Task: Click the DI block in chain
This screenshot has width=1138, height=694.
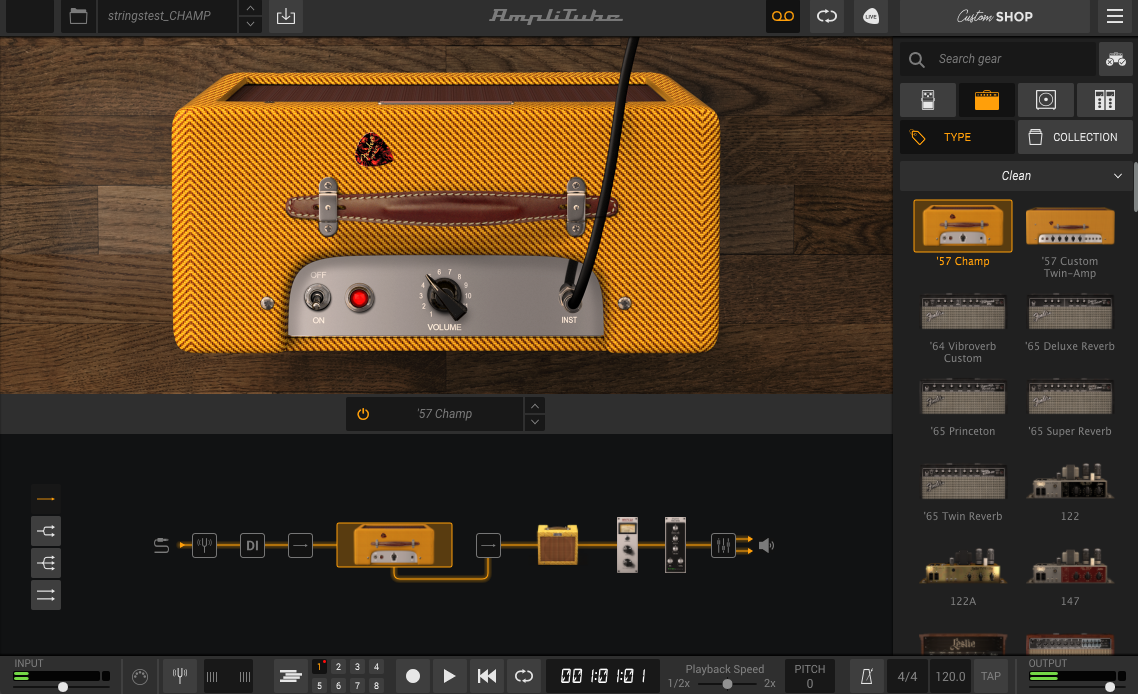Action: tap(253, 545)
